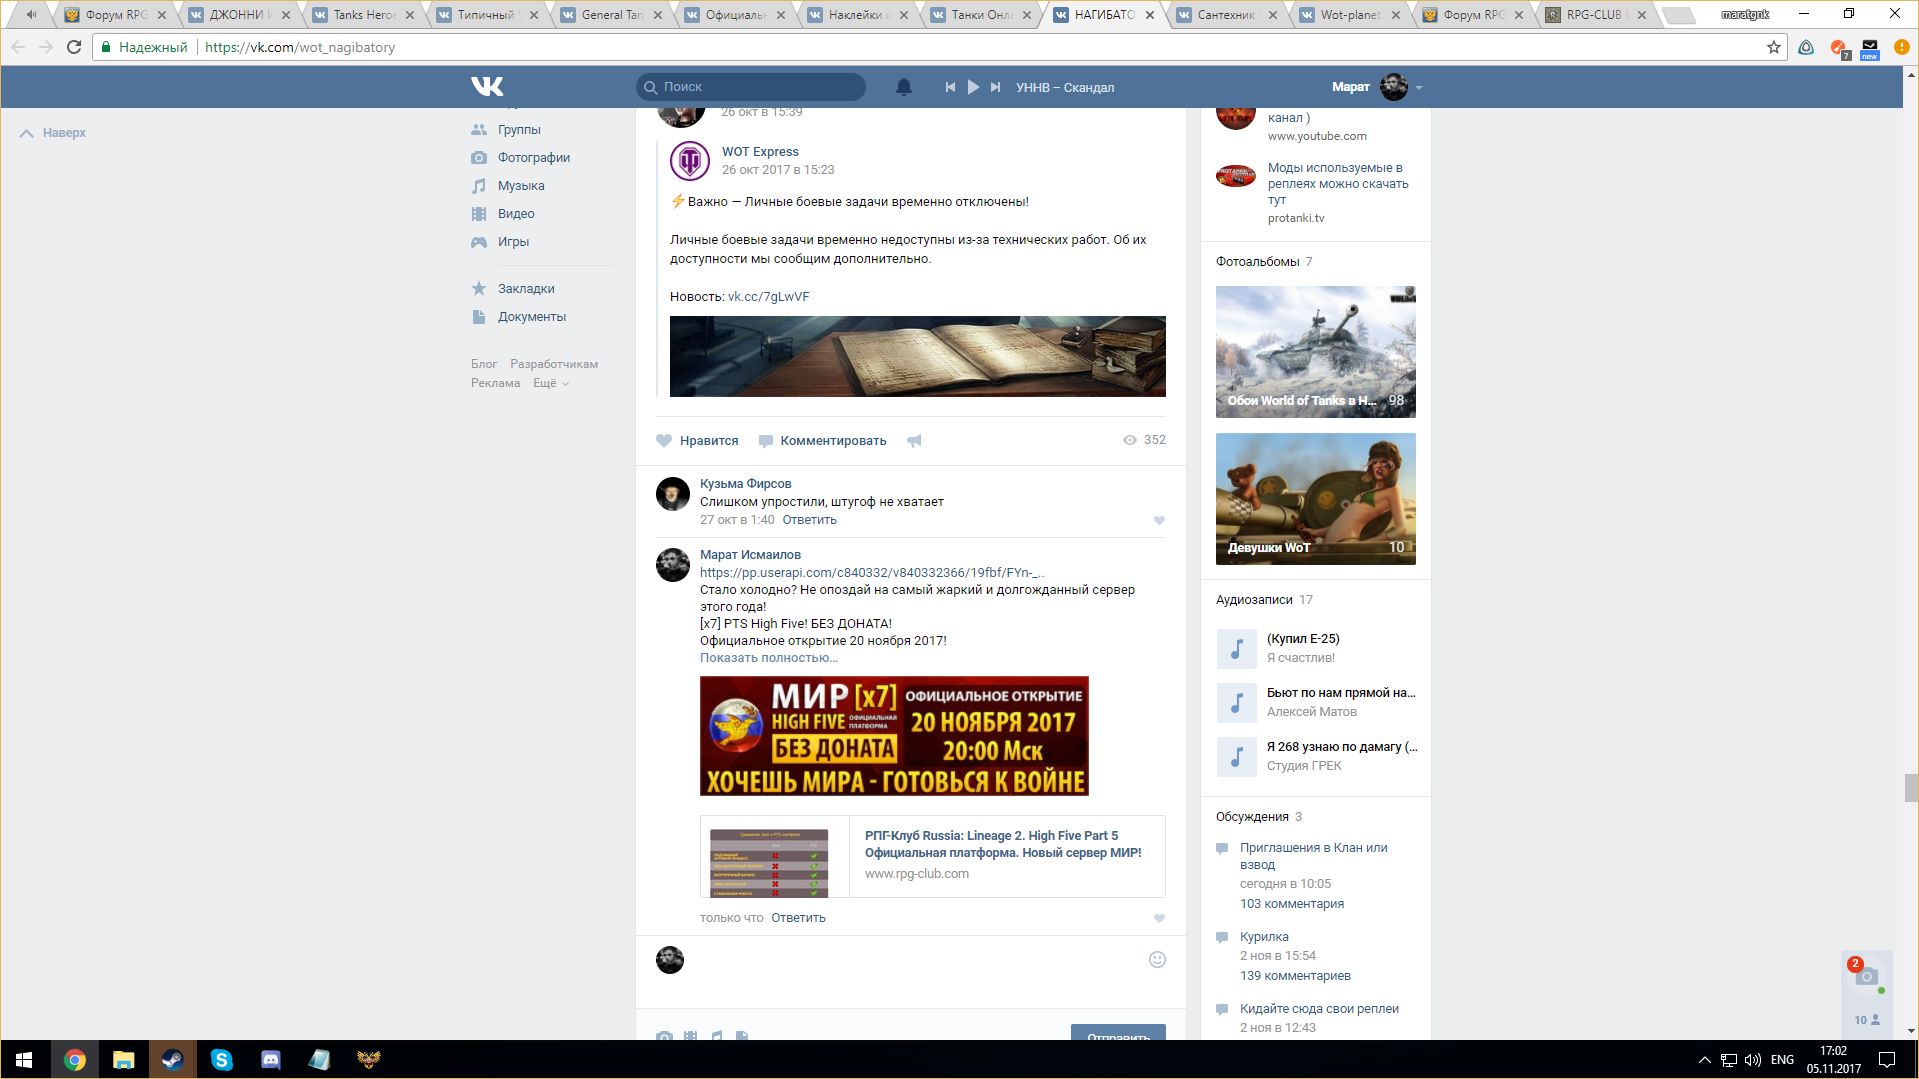Open the vk.cc/7gLwVF news link
The image size is (1919, 1079).
tap(768, 297)
